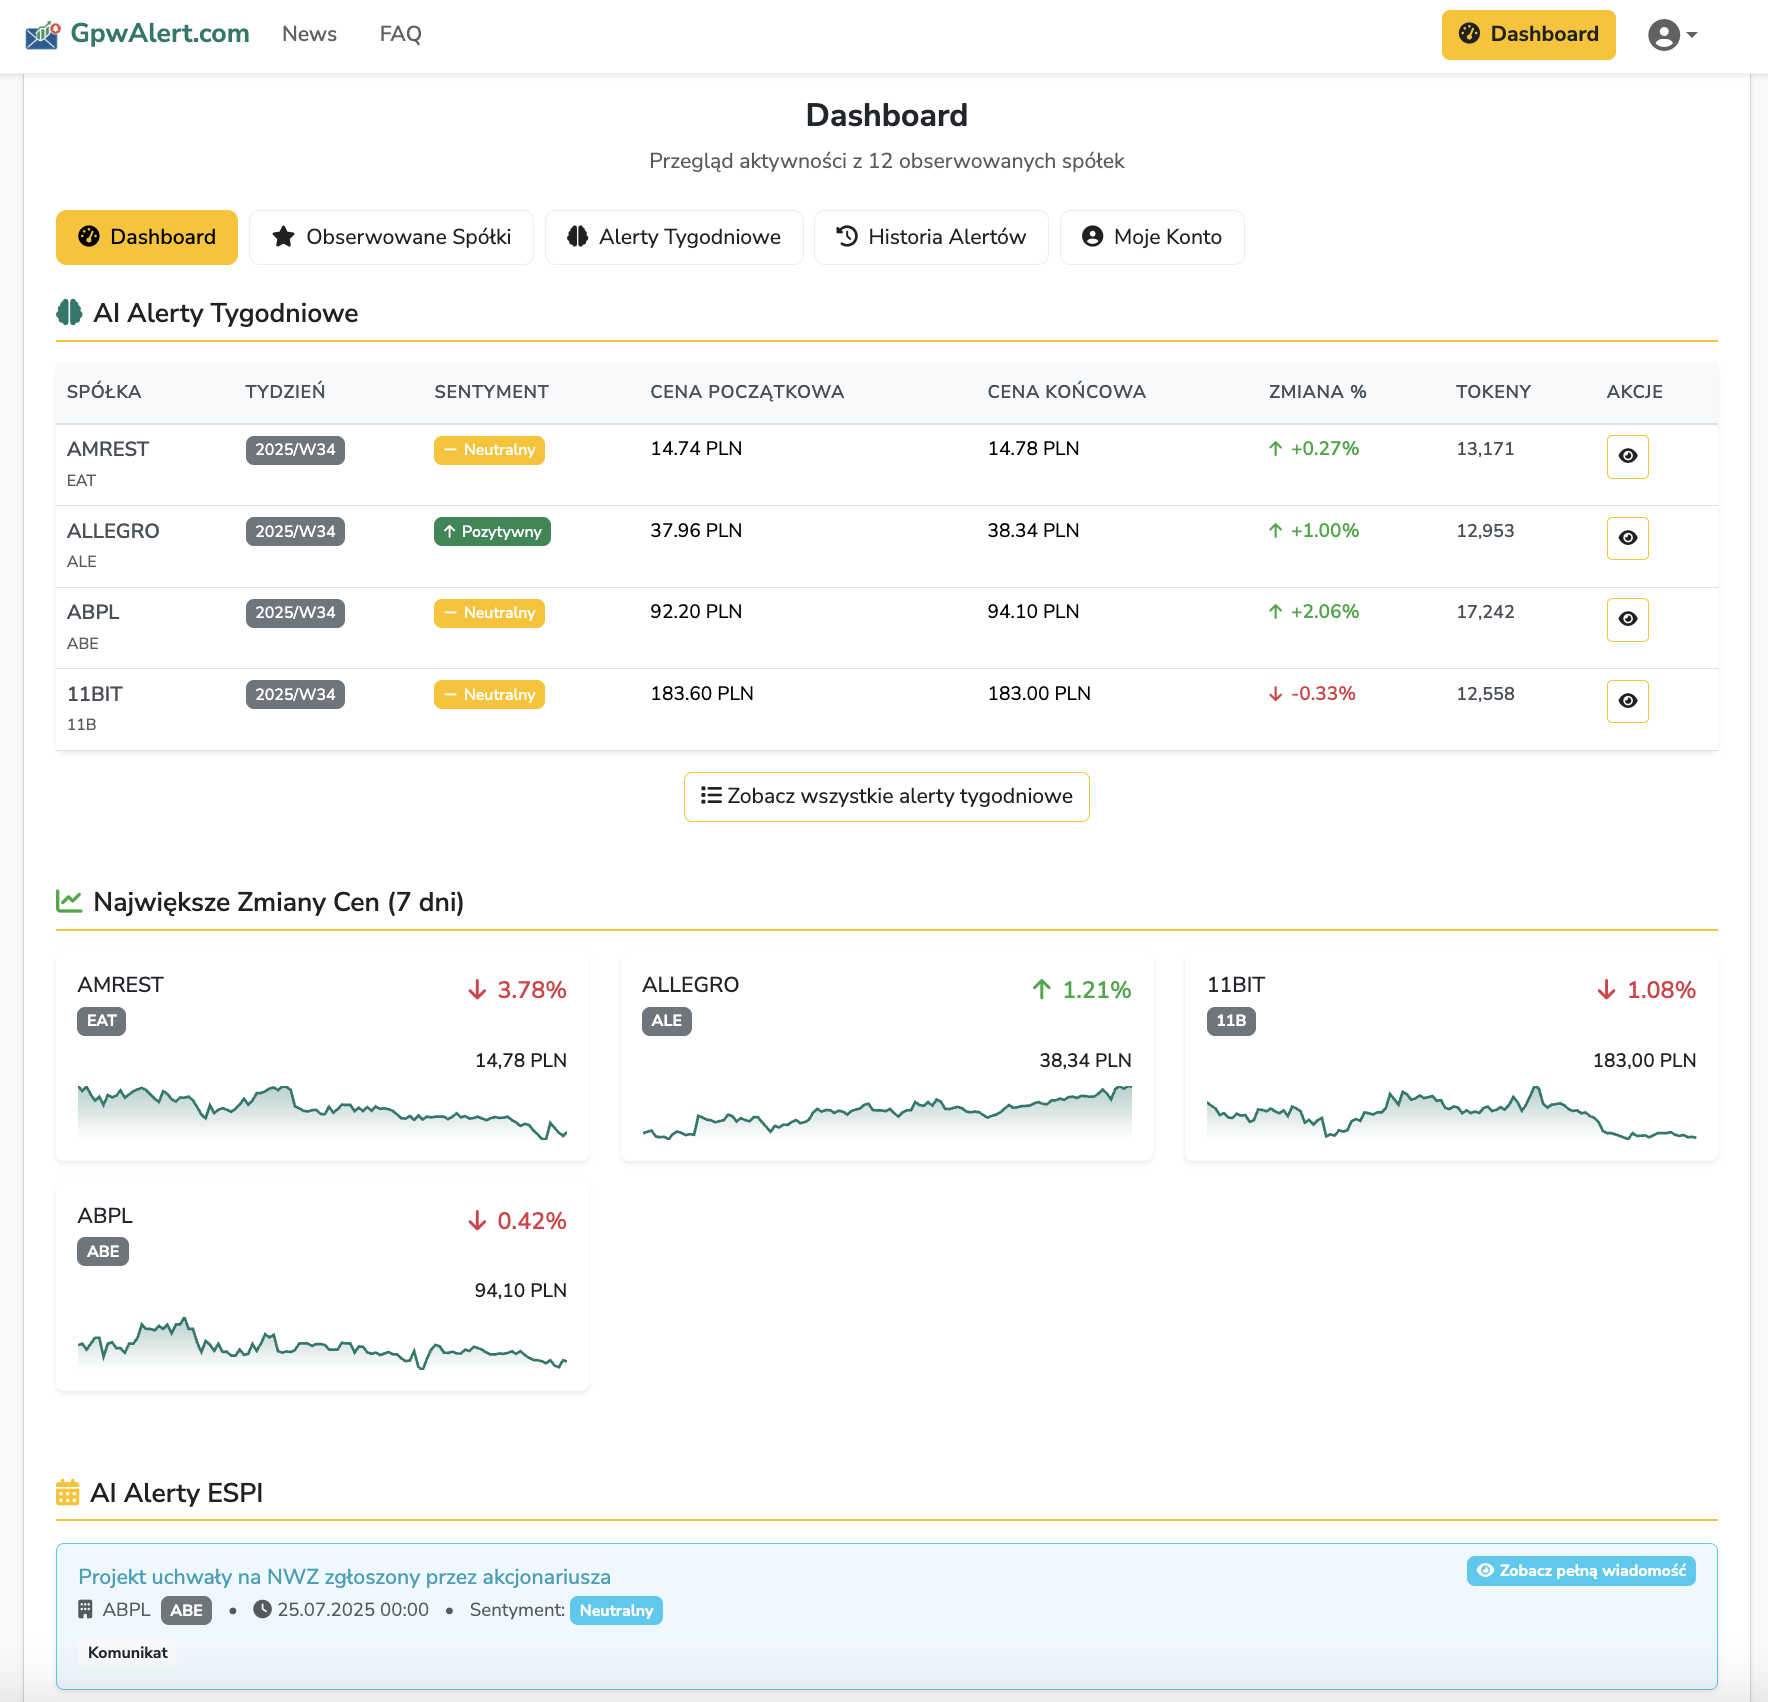Click the Neutralny sentiment badge for 11BIT
The height and width of the screenshot is (1702, 1768).
coord(489,694)
